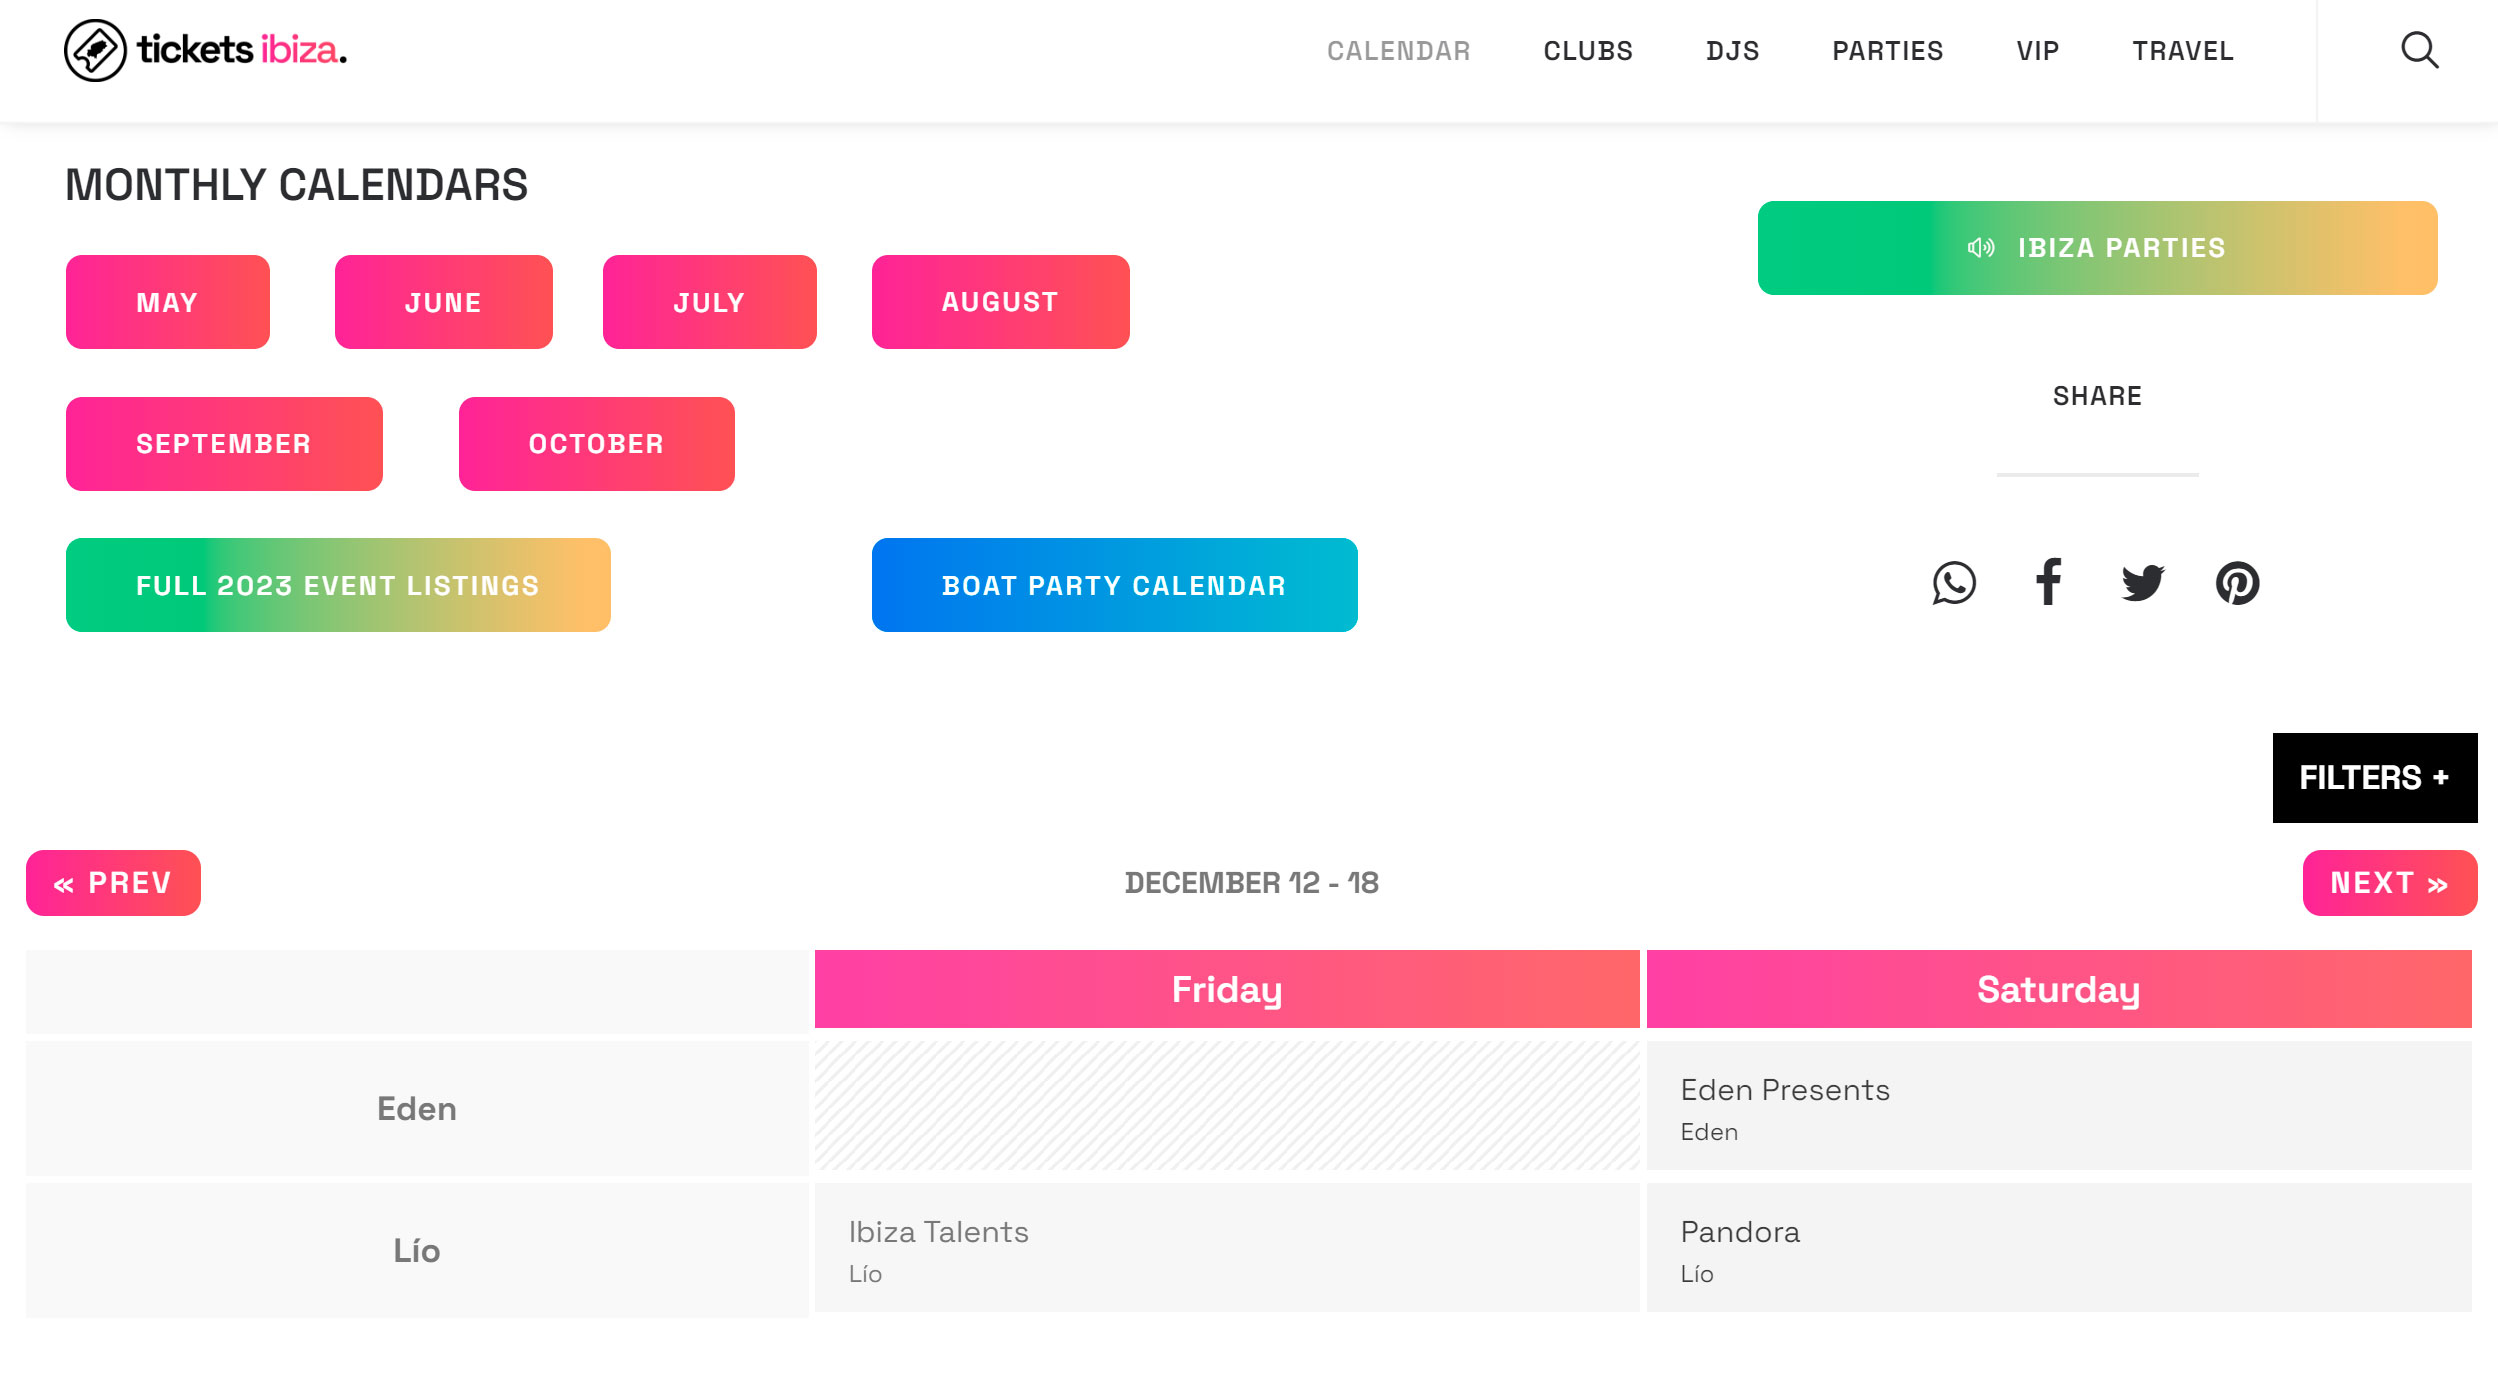2498x1379 pixels.
Task: Select the September calendar button
Action: coord(224,444)
